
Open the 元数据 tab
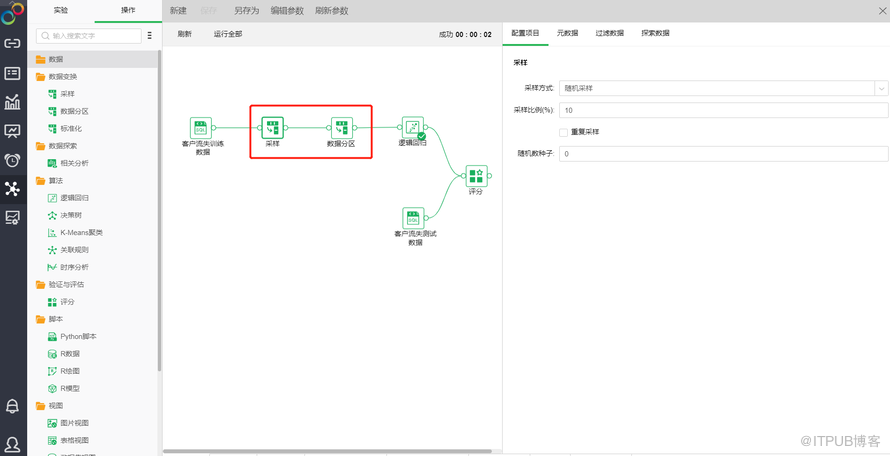568,33
